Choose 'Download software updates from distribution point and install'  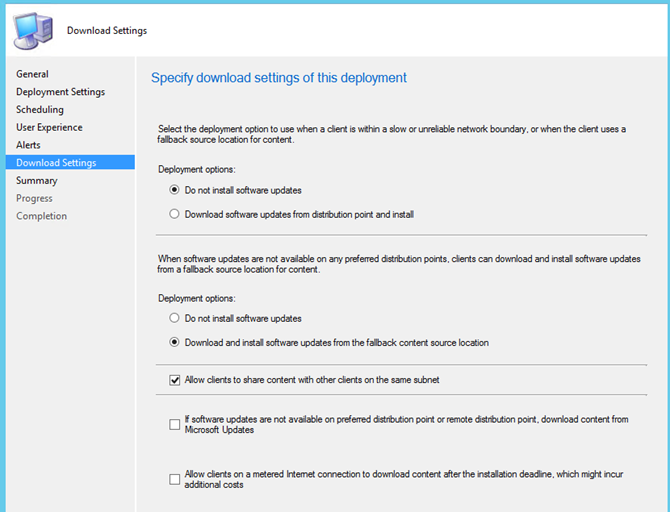click(174, 214)
